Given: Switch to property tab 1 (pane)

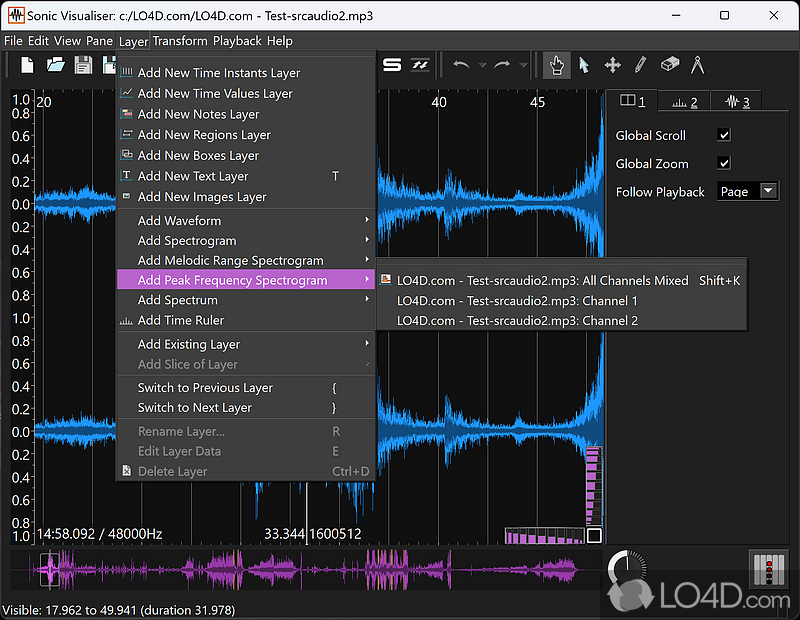Looking at the screenshot, I should tap(632, 101).
